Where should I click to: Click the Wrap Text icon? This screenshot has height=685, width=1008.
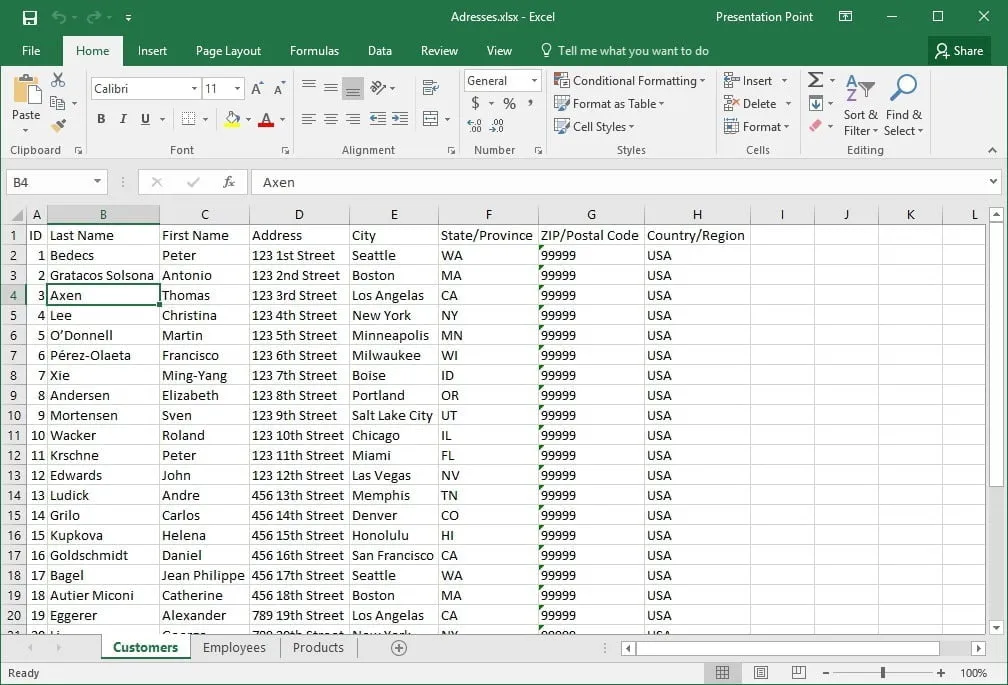click(x=431, y=87)
